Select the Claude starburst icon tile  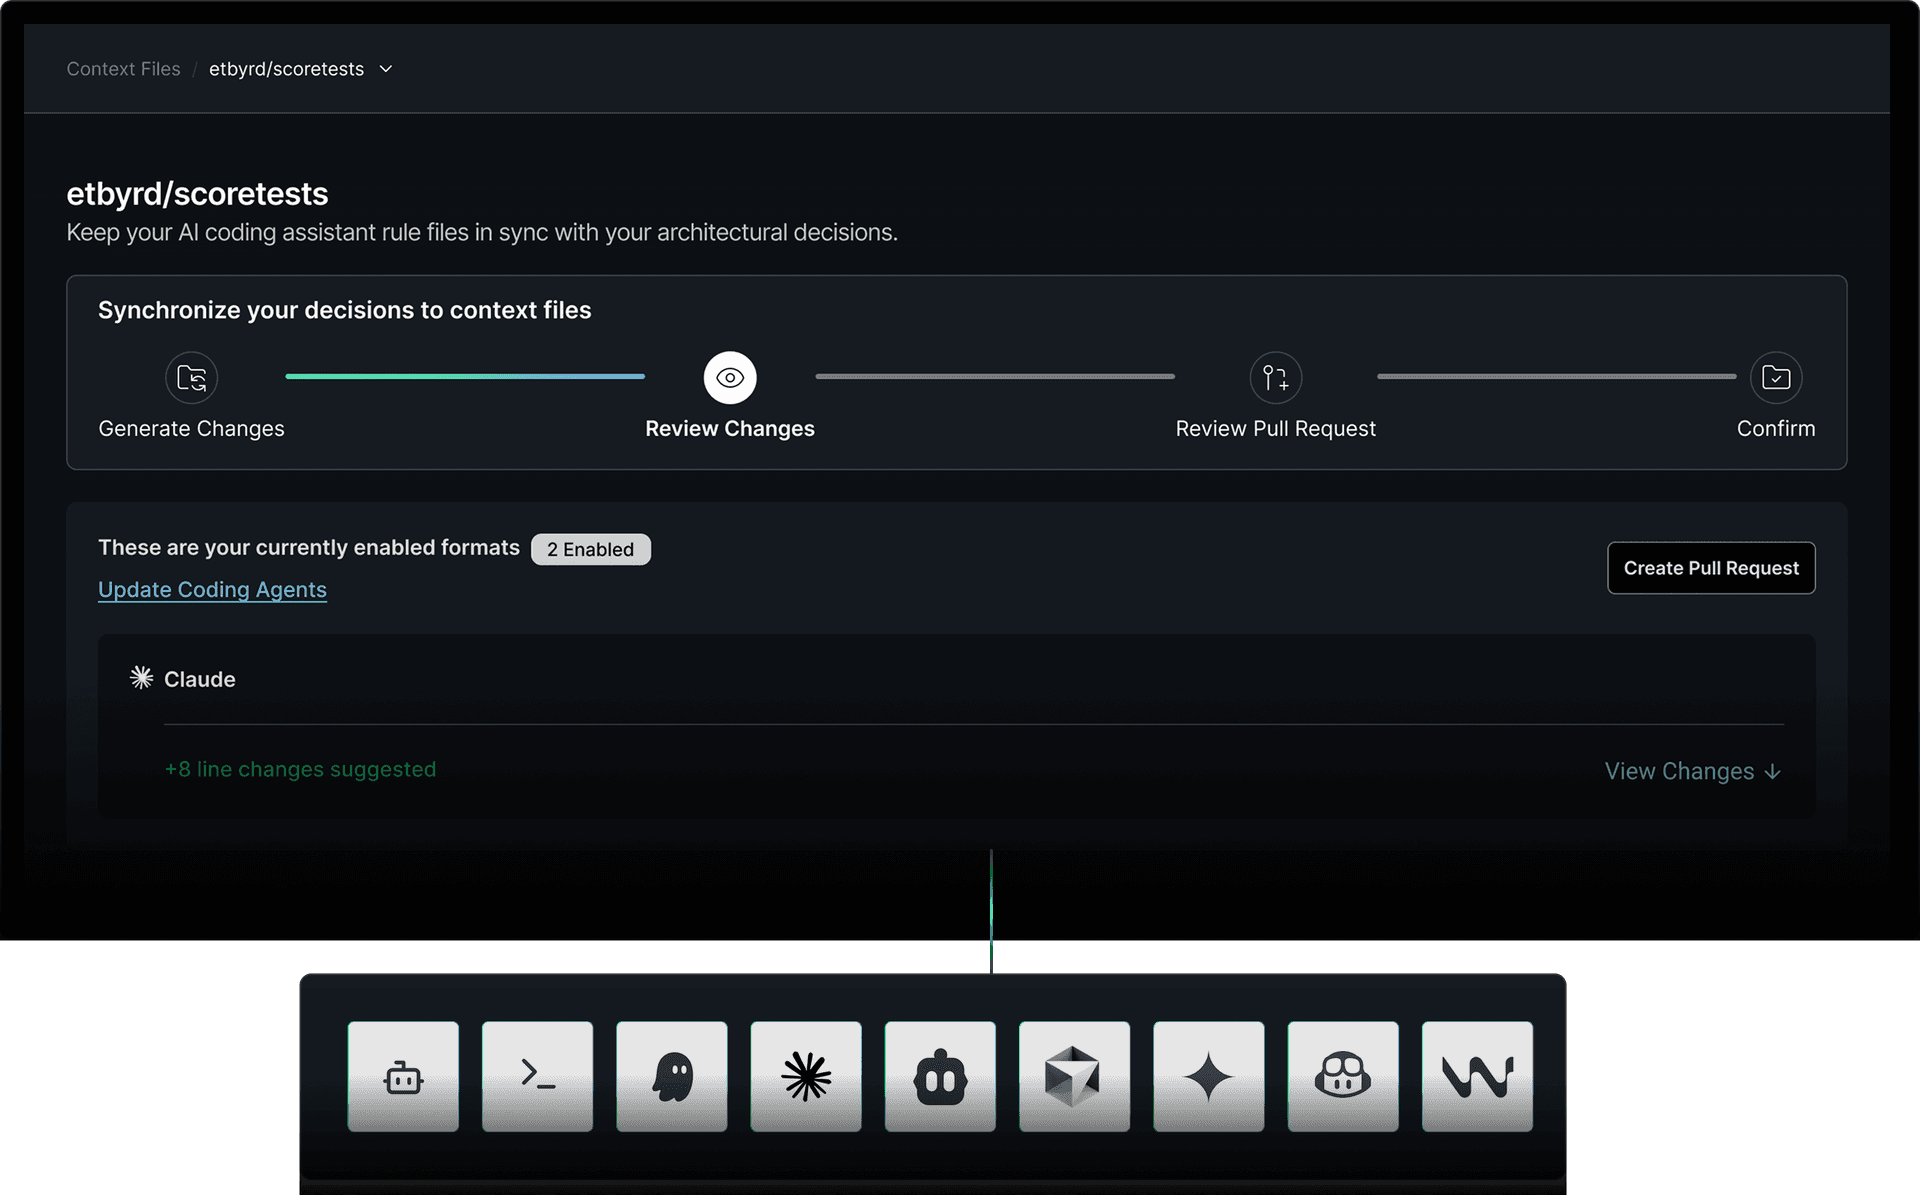coord(806,1076)
